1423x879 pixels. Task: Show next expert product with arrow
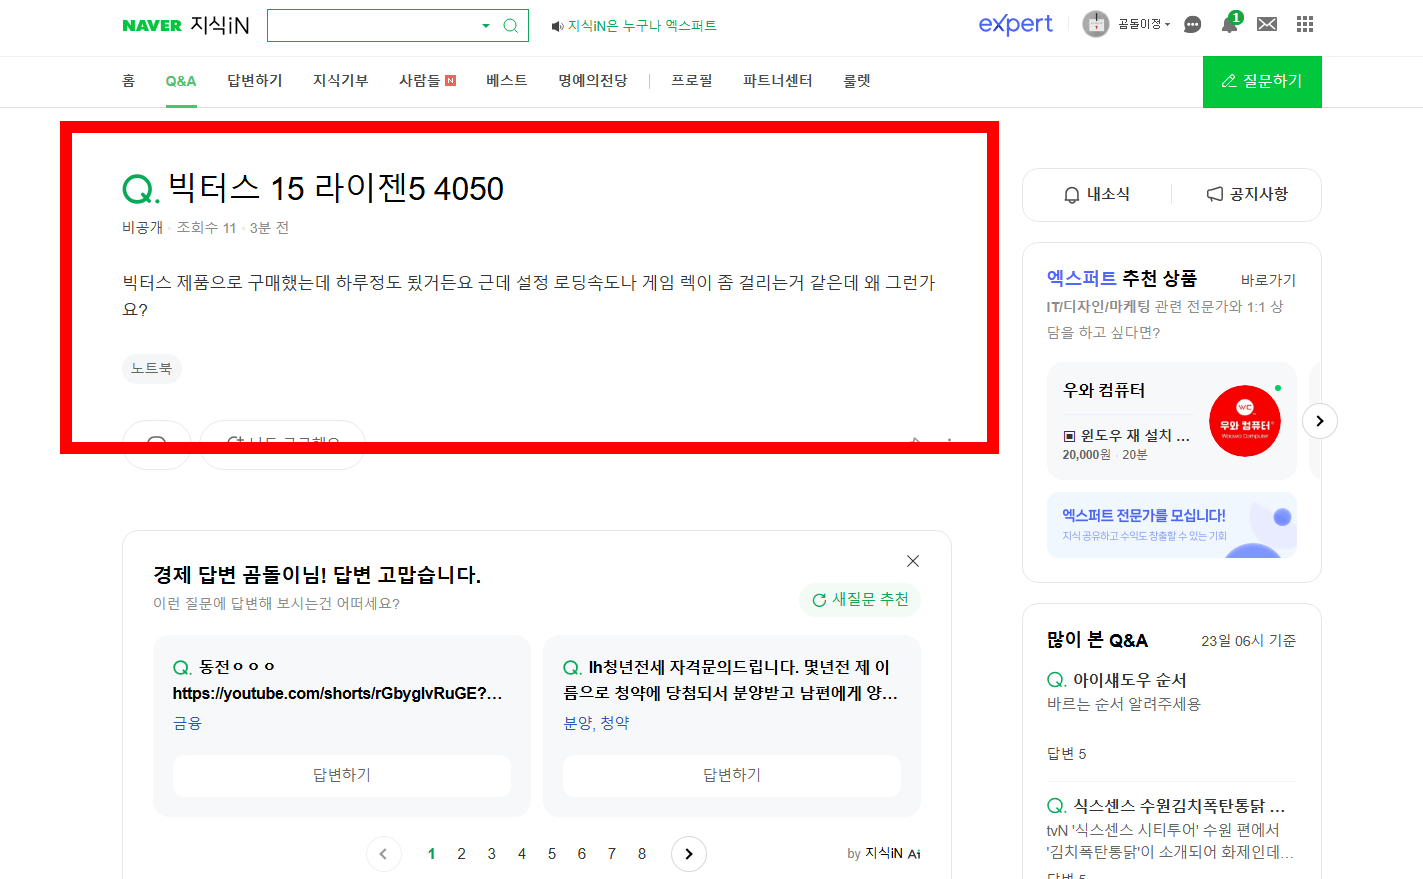click(x=1320, y=421)
